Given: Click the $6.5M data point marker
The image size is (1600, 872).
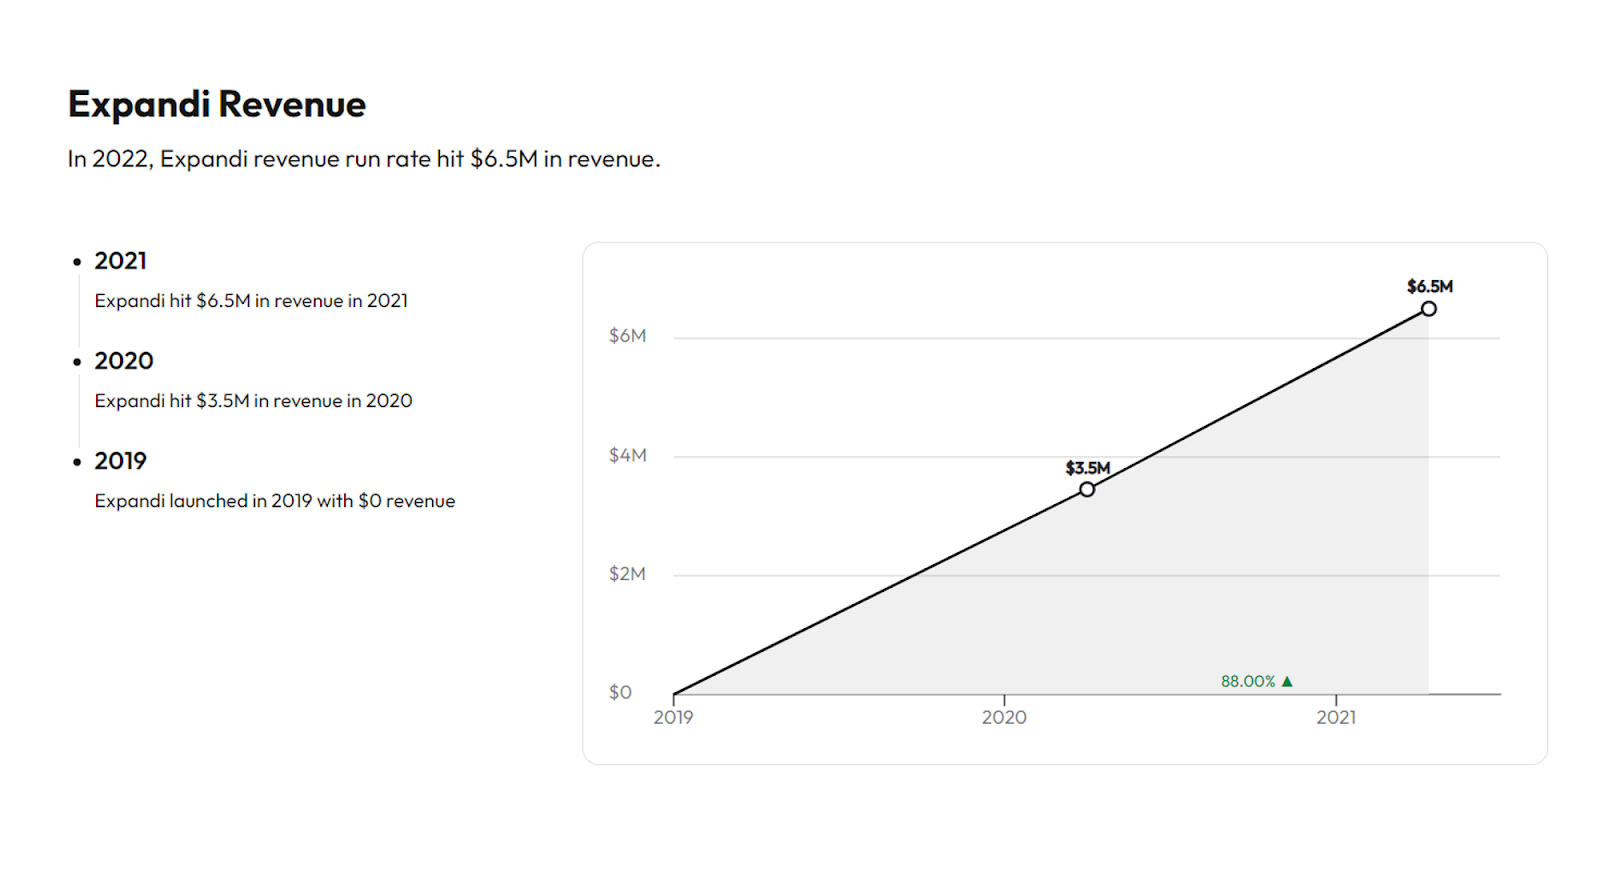Looking at the screenshot, I should click(1429, 309).
